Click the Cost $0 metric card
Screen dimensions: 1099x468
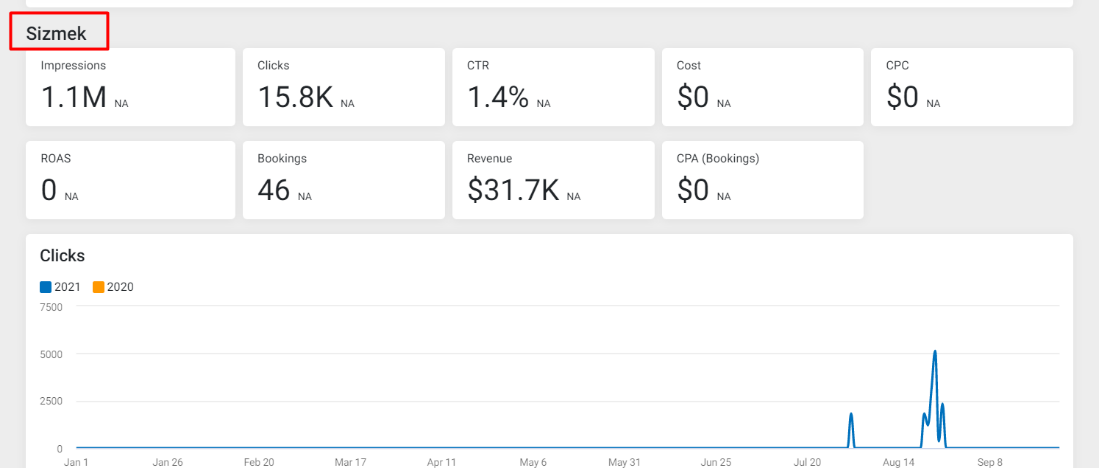(x=763, y=87)
